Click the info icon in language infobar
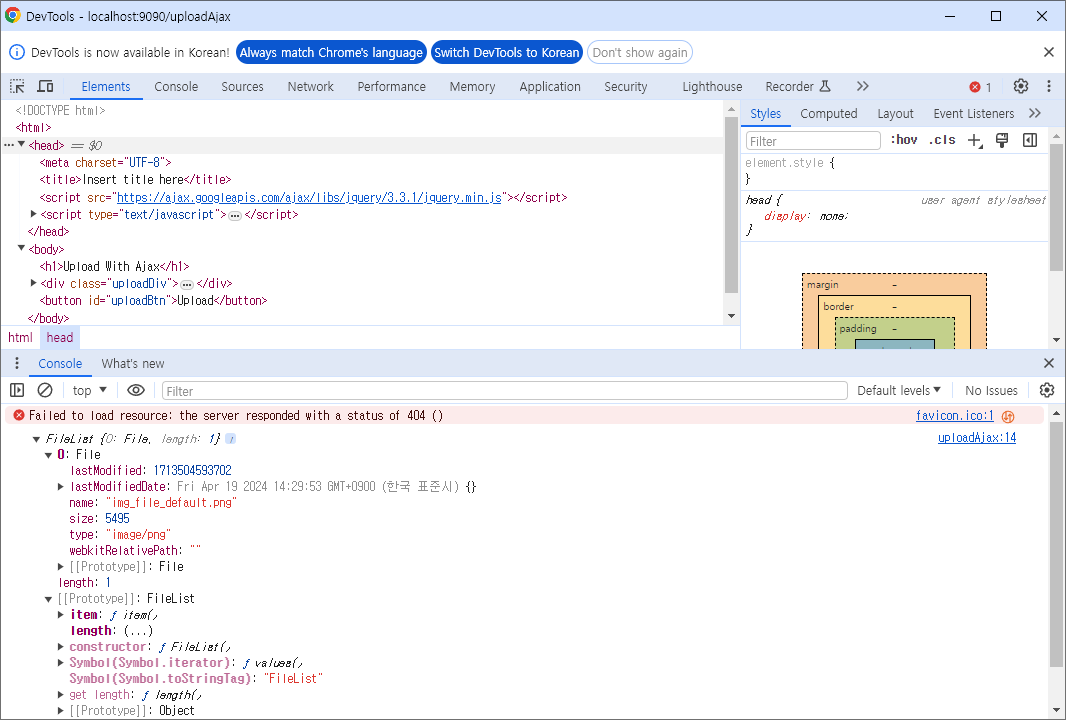Image resolution: width=1066 pixels, height=720 pixels. pos(17,52)
